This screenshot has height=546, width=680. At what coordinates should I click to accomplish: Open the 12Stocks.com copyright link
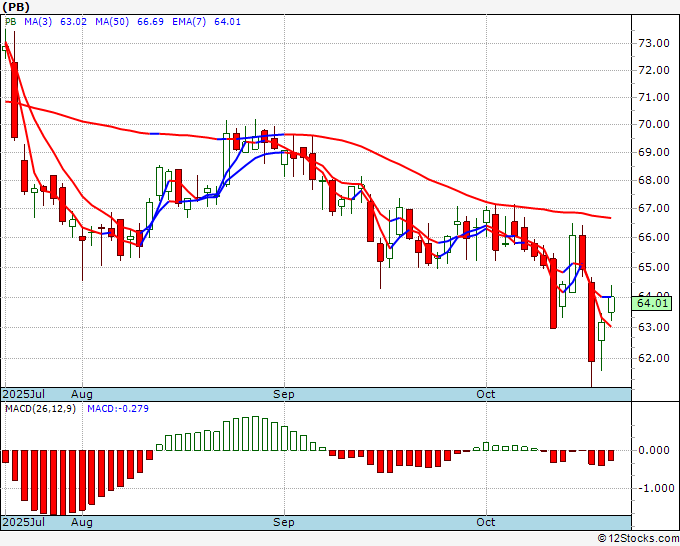[638, 538]
